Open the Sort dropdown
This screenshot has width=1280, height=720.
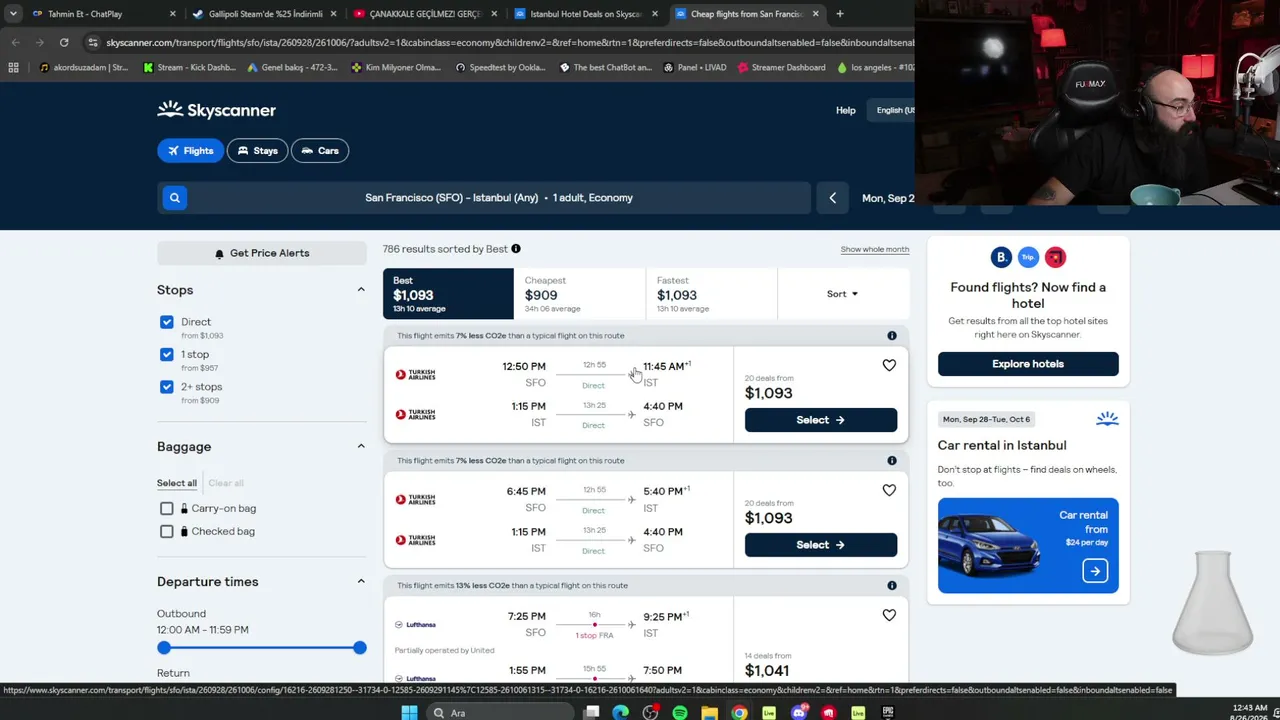coord(842,294)
